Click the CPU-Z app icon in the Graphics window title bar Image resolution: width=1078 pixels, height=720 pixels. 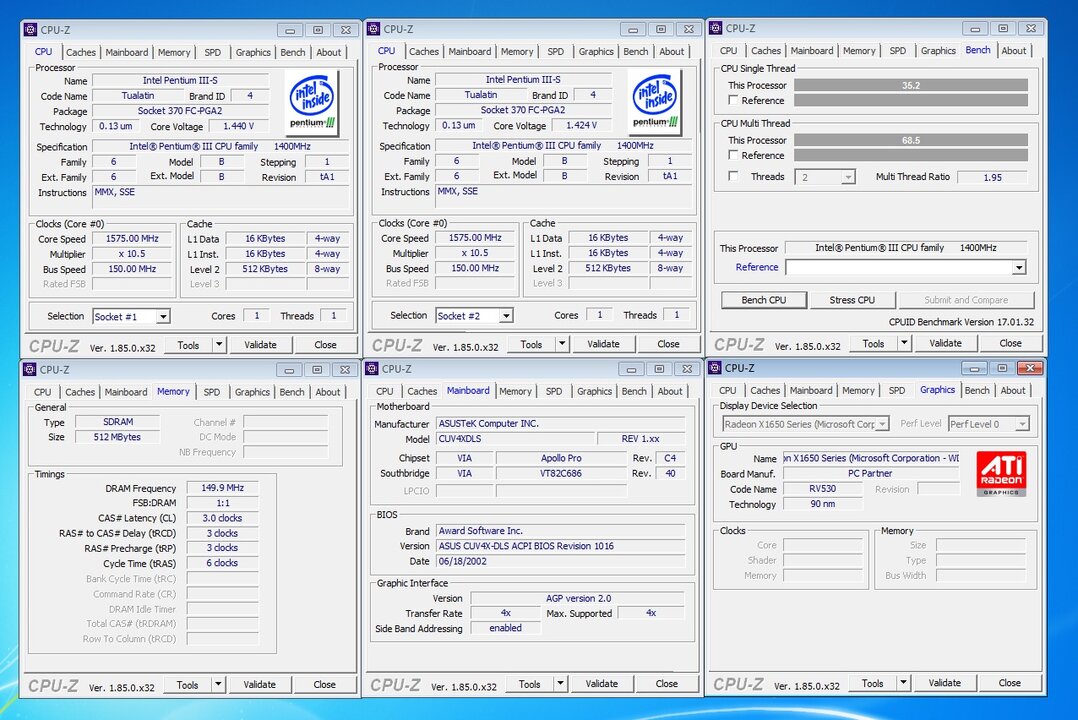[x=714, y=368]
